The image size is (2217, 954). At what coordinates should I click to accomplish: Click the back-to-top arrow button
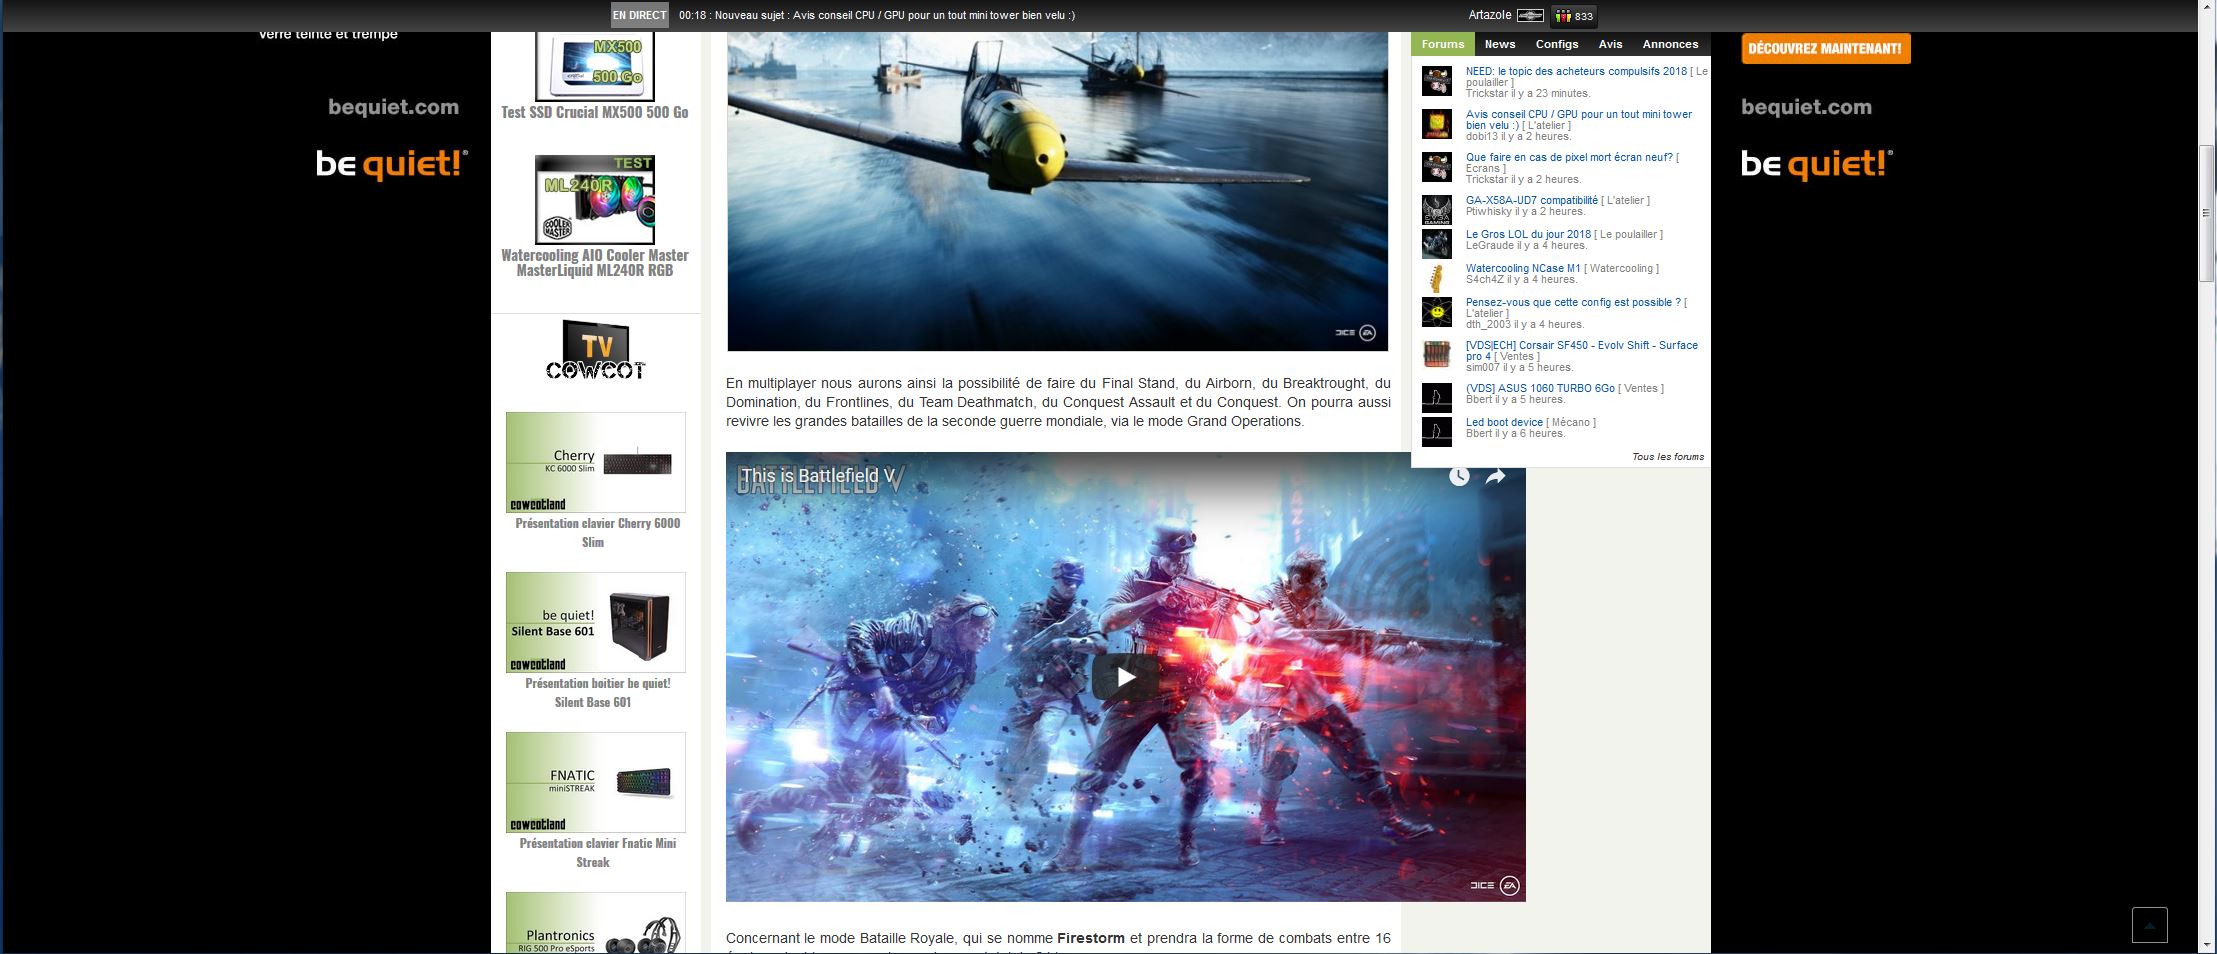[x=2149, y=925]
